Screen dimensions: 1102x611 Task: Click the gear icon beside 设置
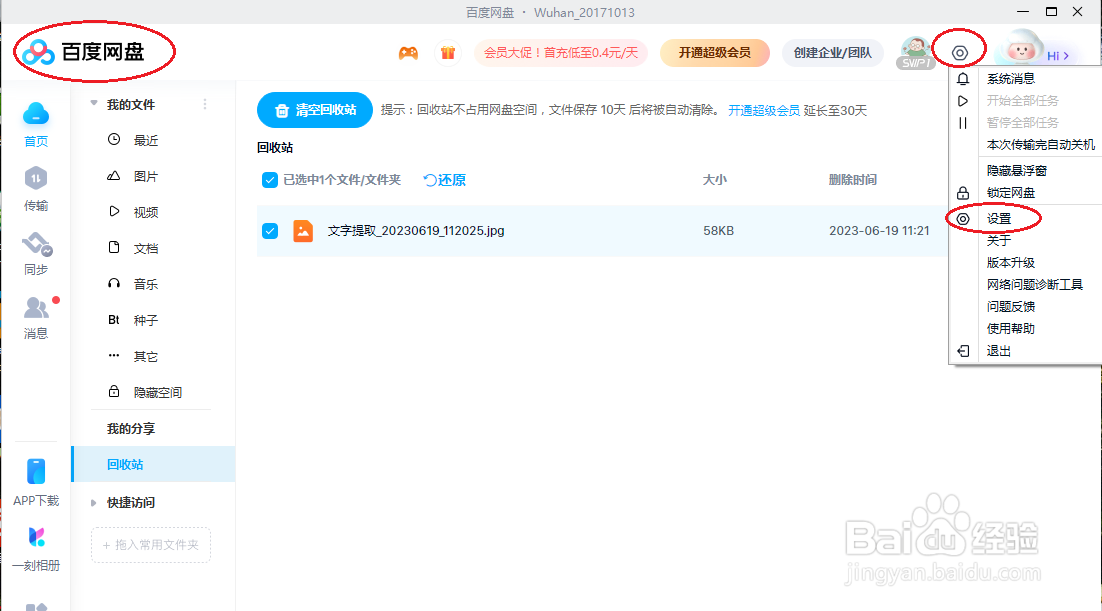click(x=963, y=219)
